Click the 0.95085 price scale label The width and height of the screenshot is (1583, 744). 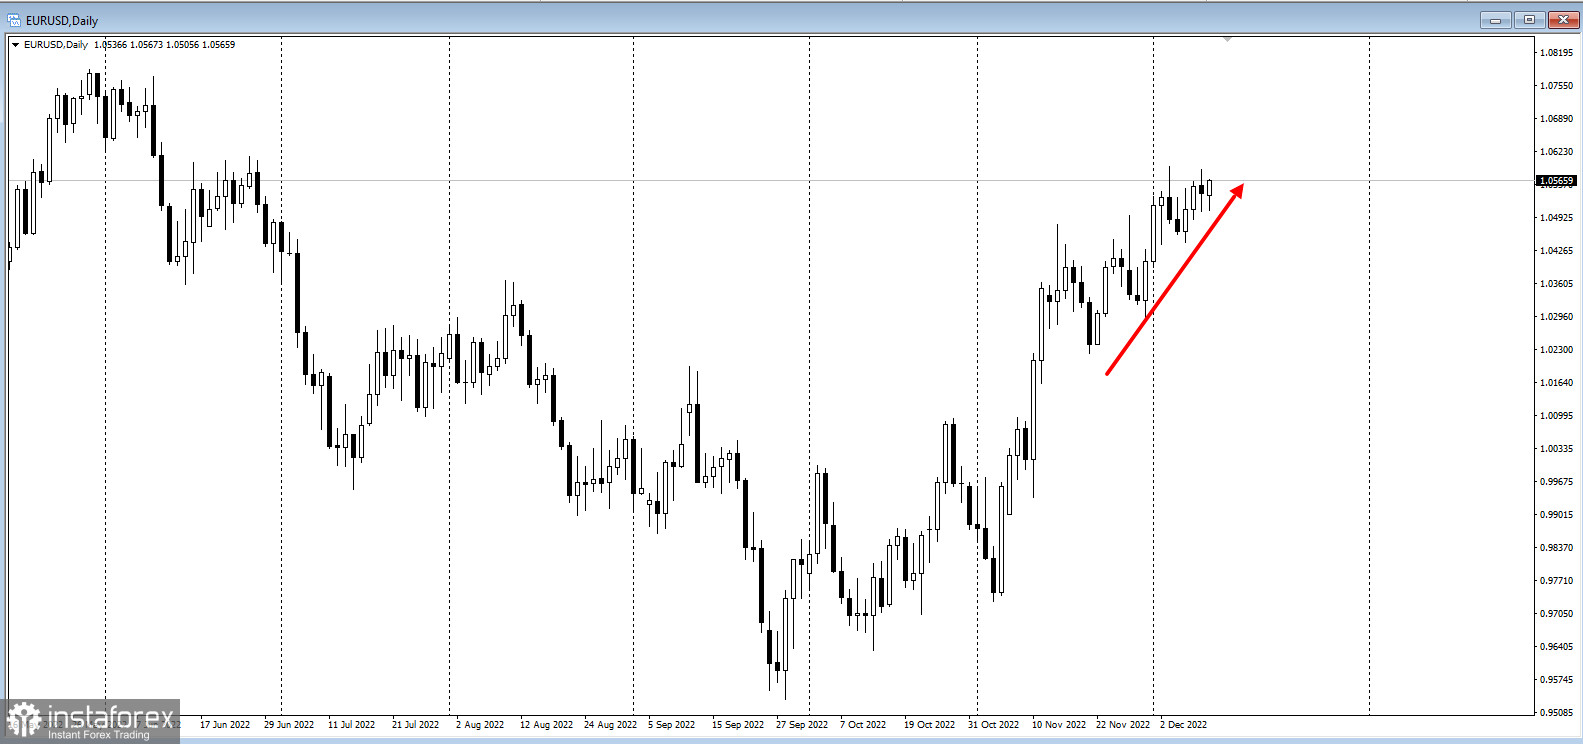(1556, 713)
